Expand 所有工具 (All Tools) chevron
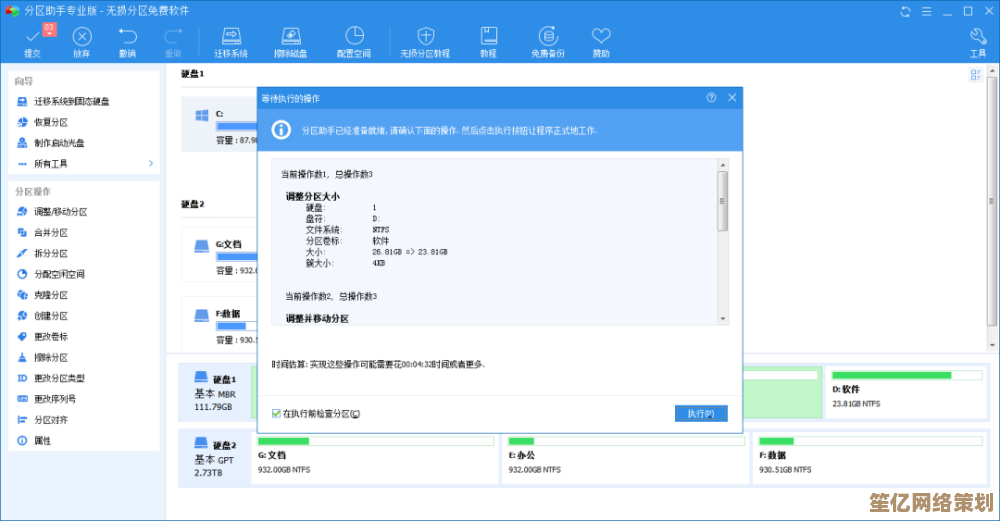This screenshot has height=521, width=1000. point(151,163)
